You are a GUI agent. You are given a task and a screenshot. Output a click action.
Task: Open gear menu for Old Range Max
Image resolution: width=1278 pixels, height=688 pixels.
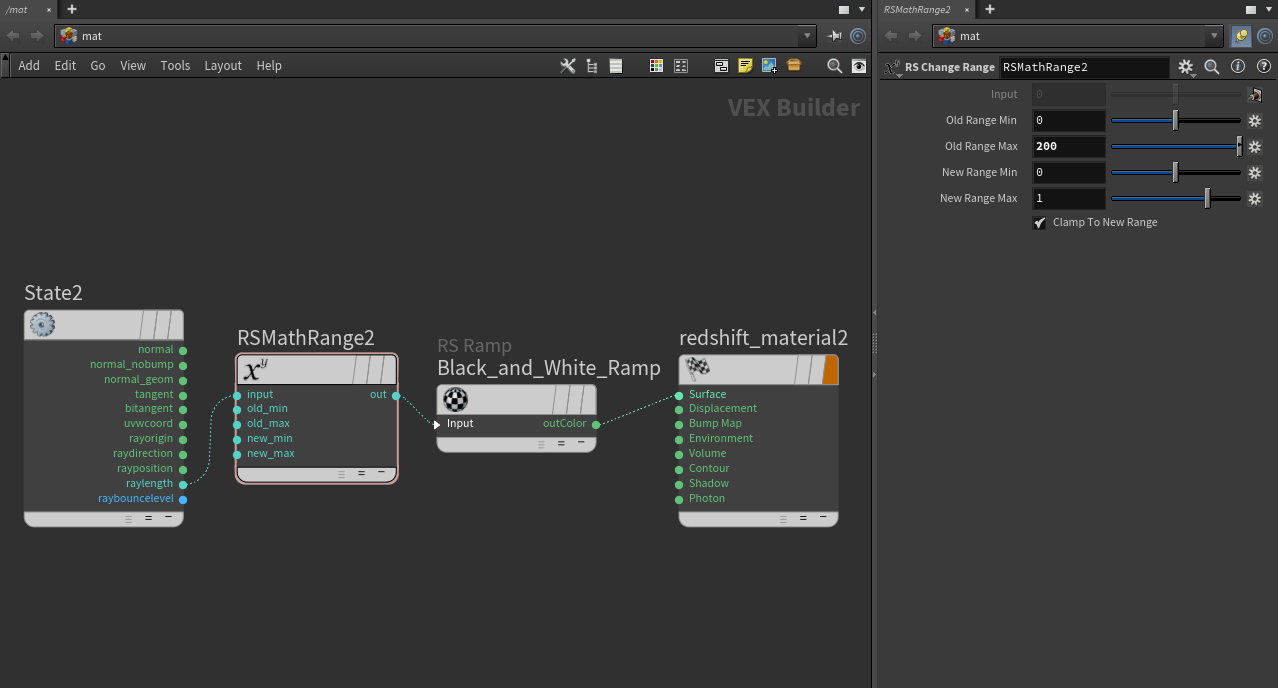1255,147
